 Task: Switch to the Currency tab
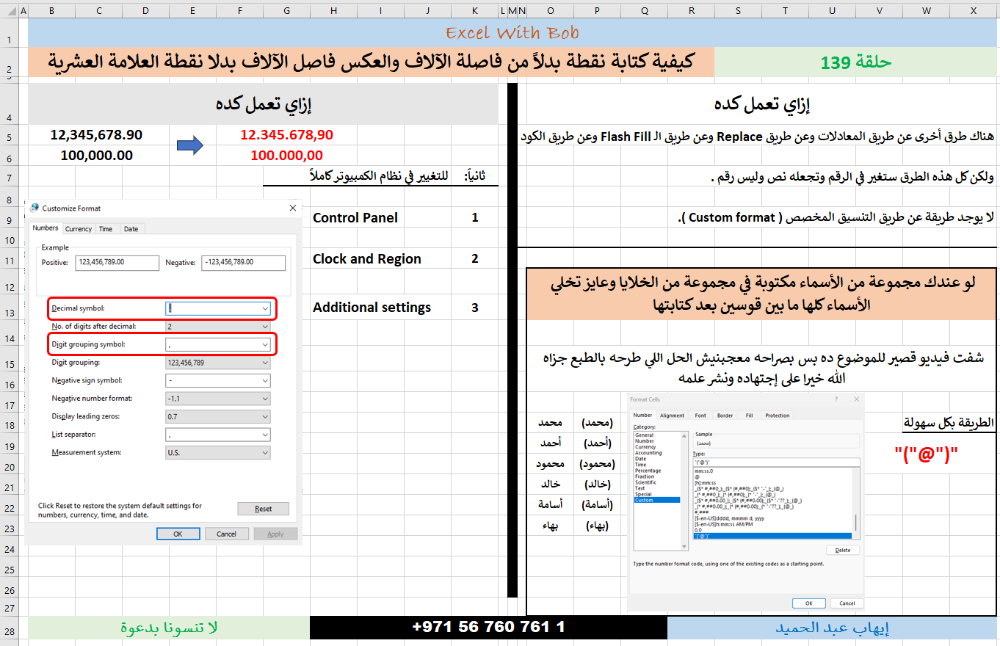pyautogui.click(x=78, y=229)
